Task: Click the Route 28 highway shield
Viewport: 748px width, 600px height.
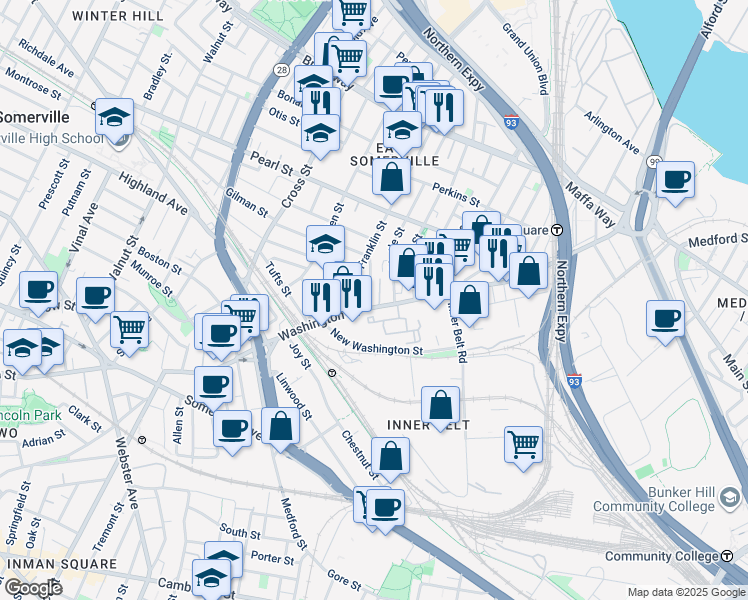Action: pyautogui.click(x=283, y=69)
